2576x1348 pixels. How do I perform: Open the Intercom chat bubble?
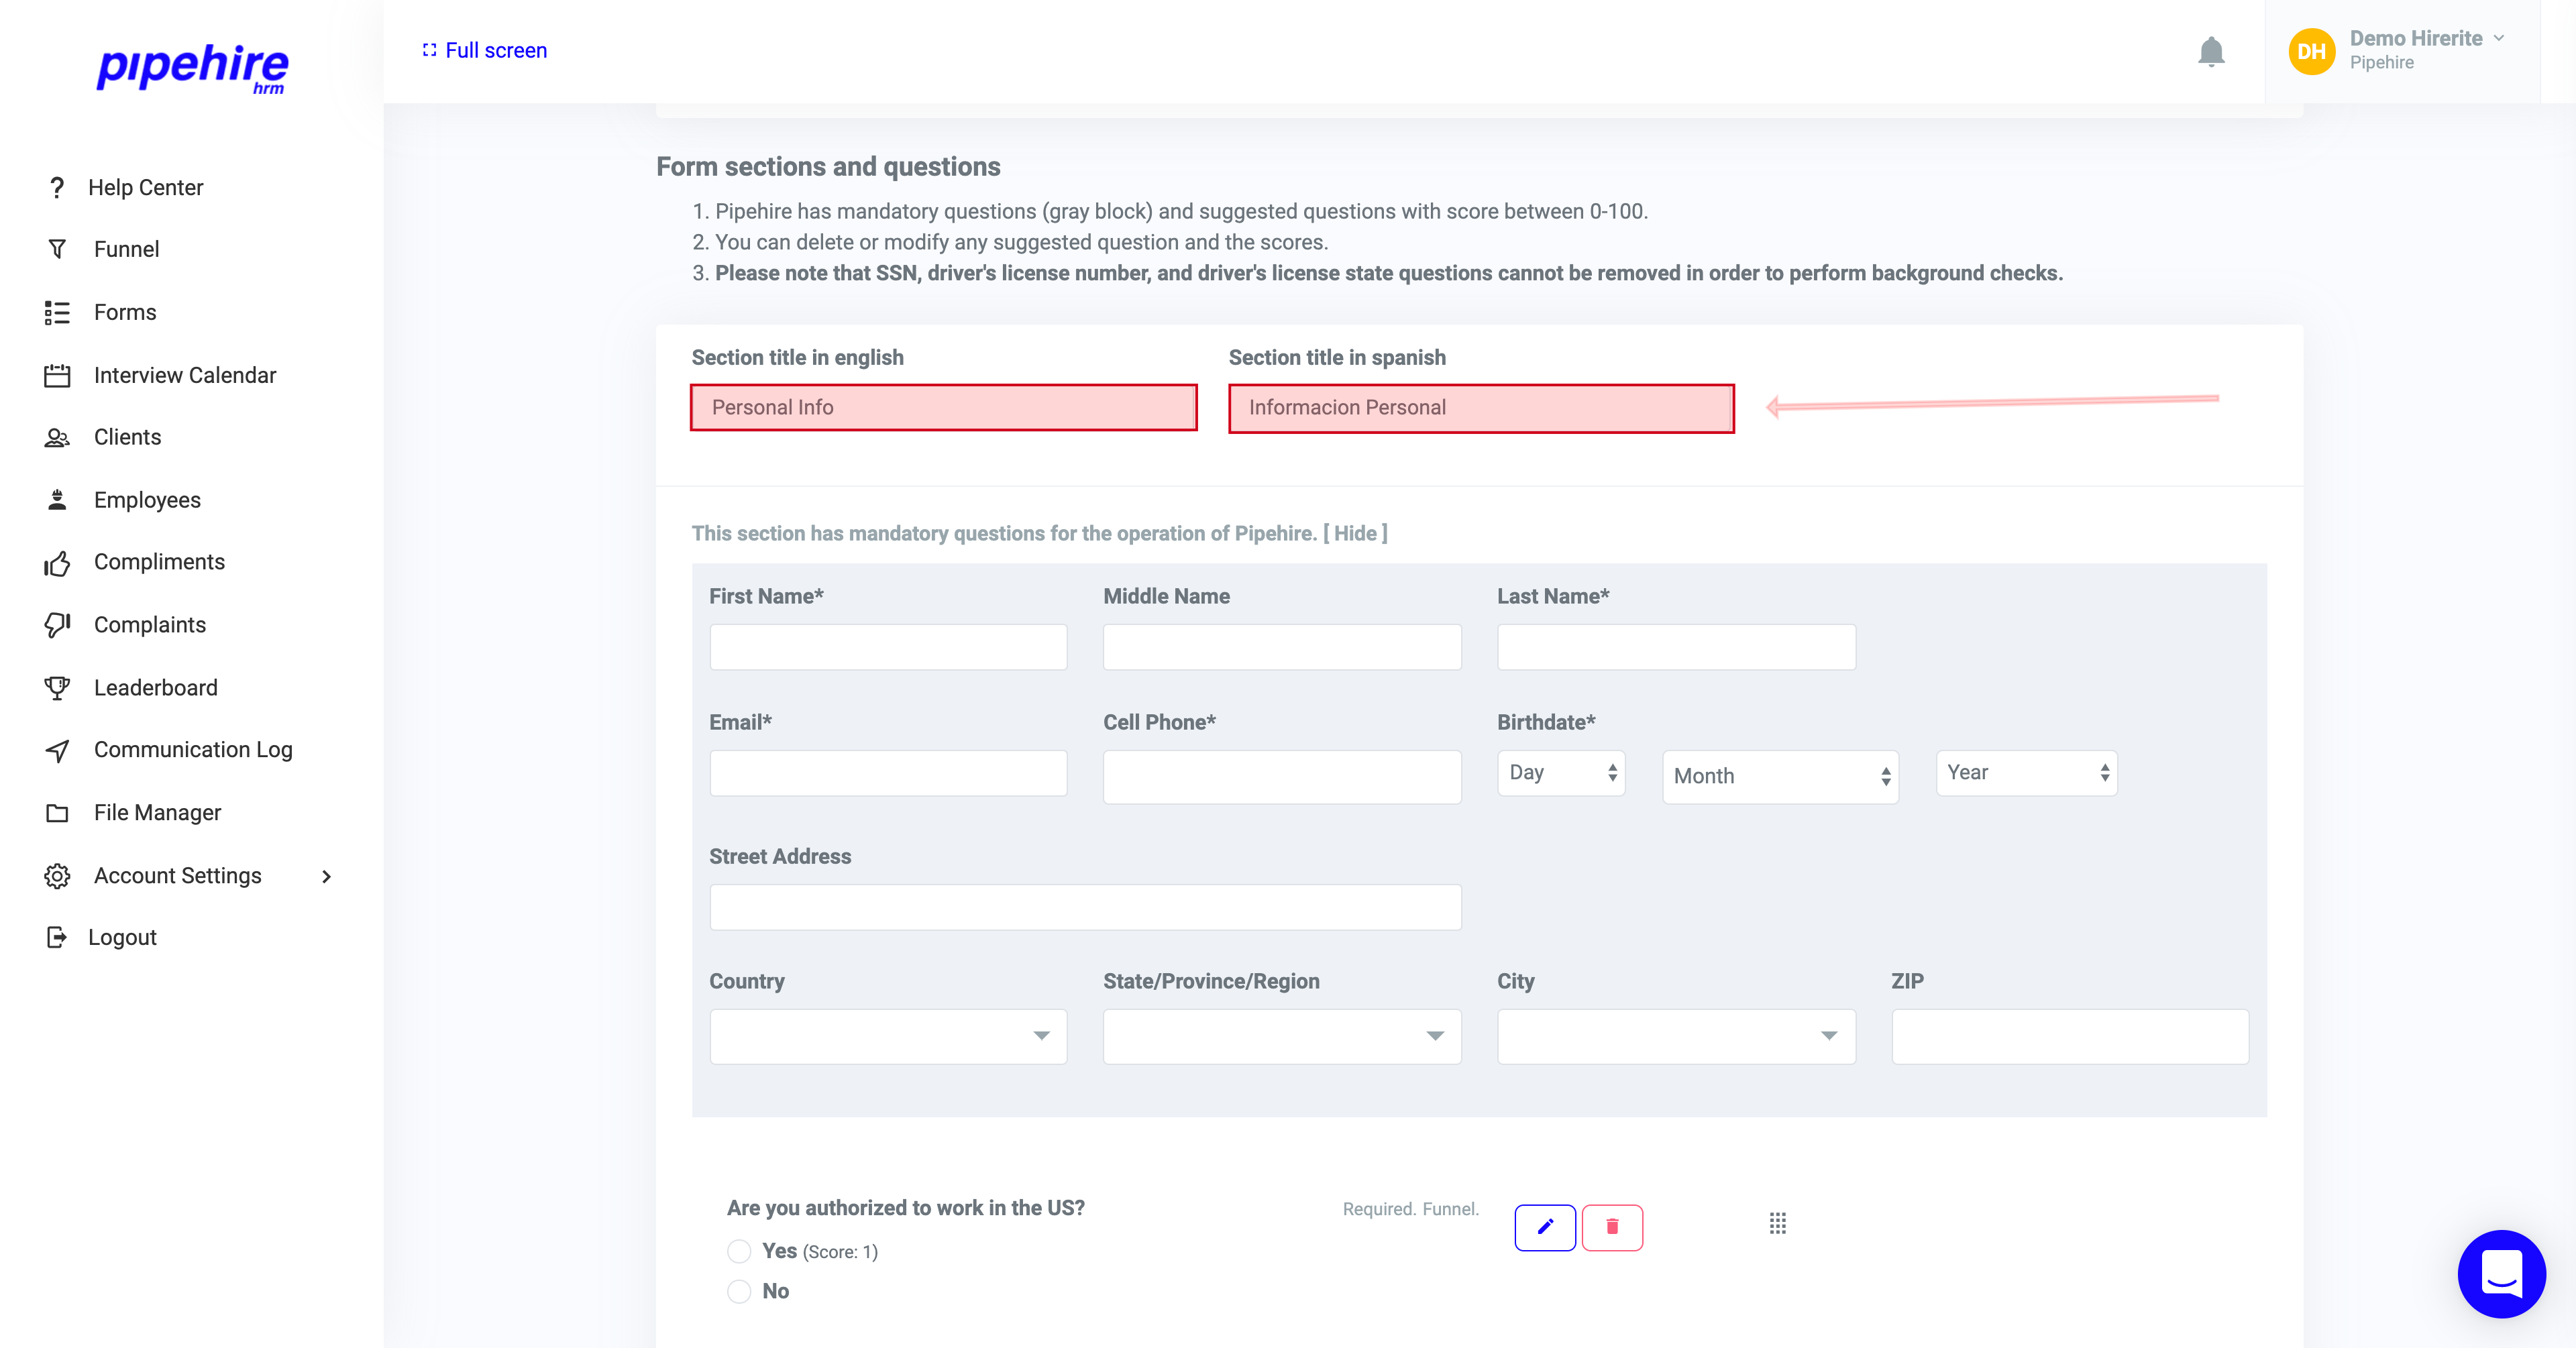click(2501, 1274)
